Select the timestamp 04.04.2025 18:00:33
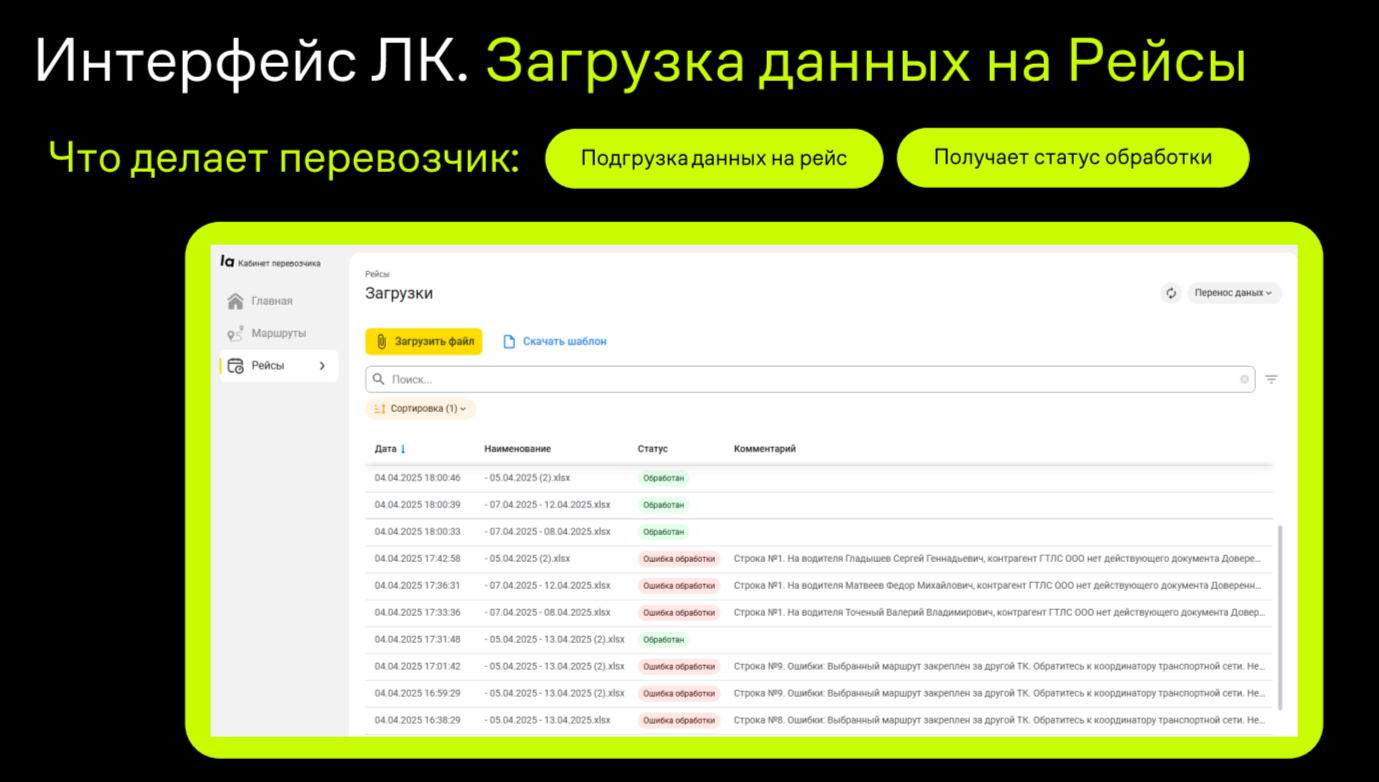 (417, 532)
